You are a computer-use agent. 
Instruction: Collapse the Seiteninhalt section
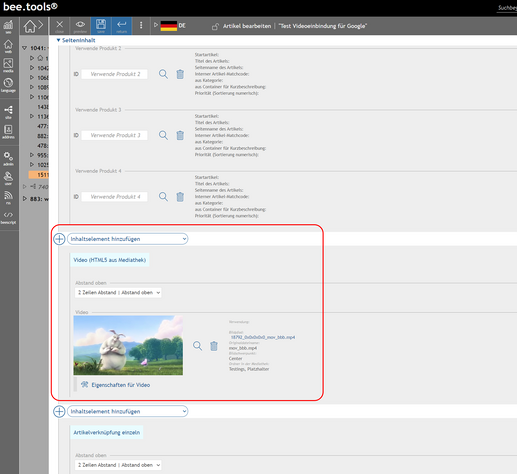[76, 40]
